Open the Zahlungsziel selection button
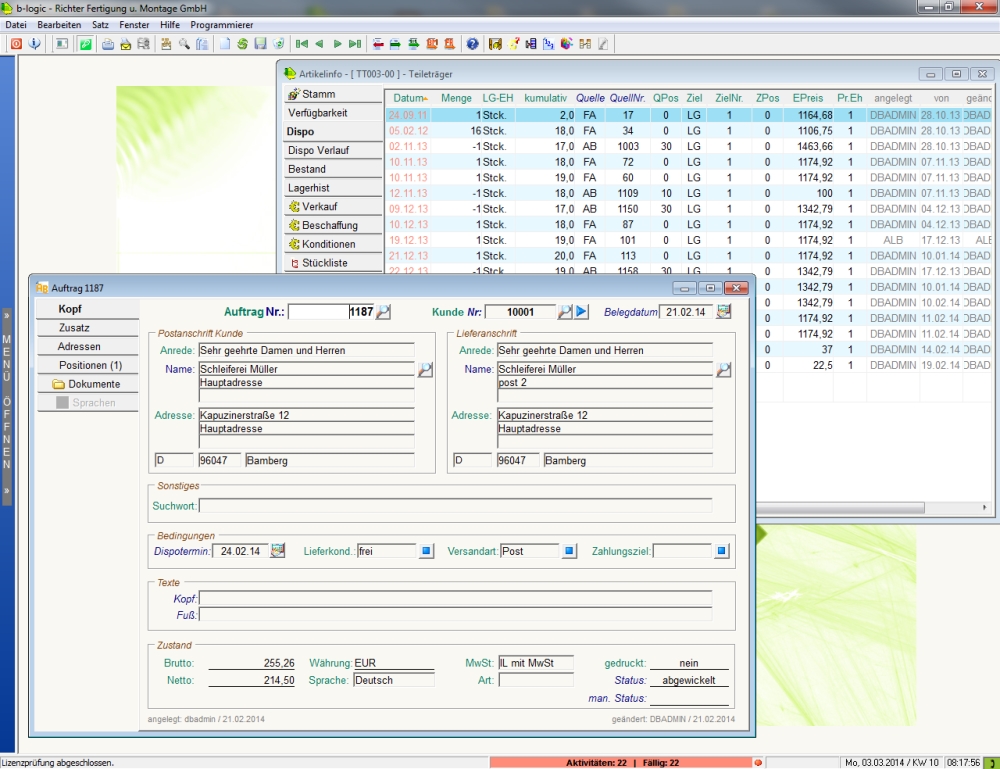The image size is (1000, 769). [x=722, y=551]
